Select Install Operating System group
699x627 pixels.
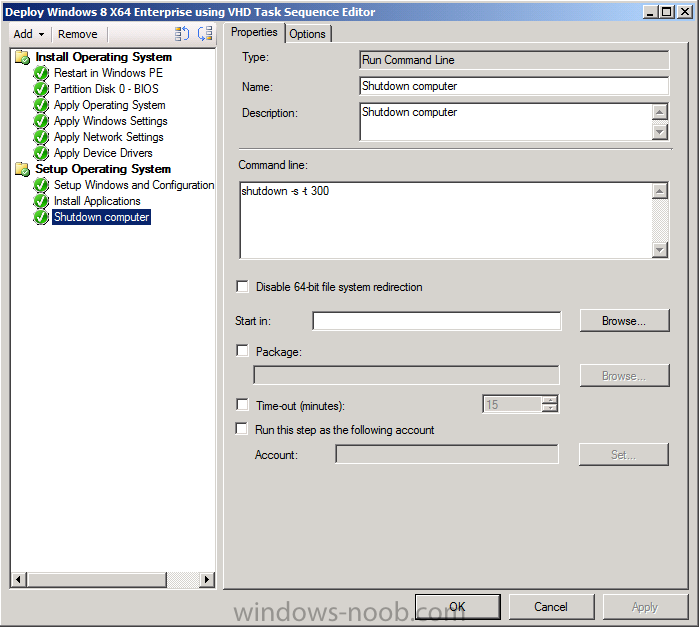(103, 57)
